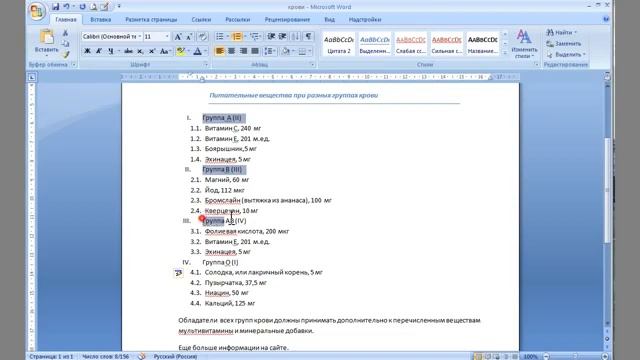This screenshot has width=640, height=360.
Task: Switch to the Вставка tab
Action: [x=100, y=20]
